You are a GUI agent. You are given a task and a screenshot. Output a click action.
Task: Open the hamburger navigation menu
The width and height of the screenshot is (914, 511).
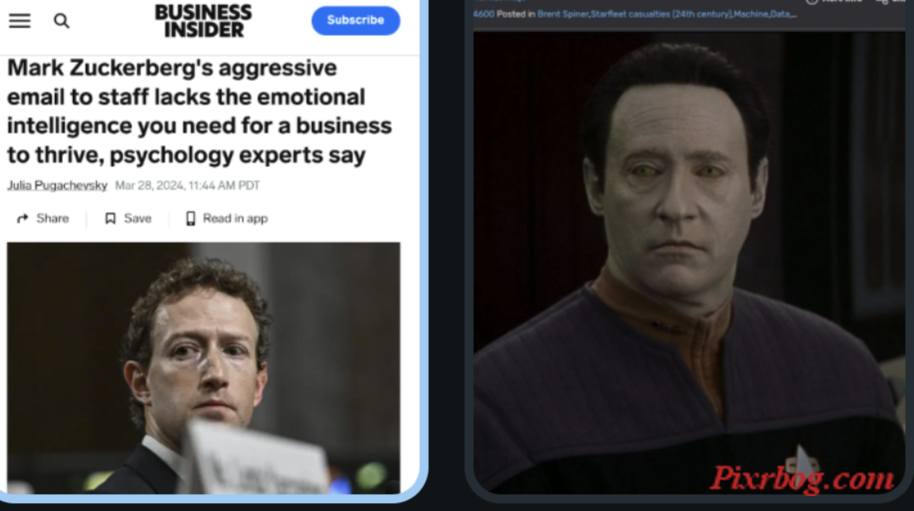20,21
